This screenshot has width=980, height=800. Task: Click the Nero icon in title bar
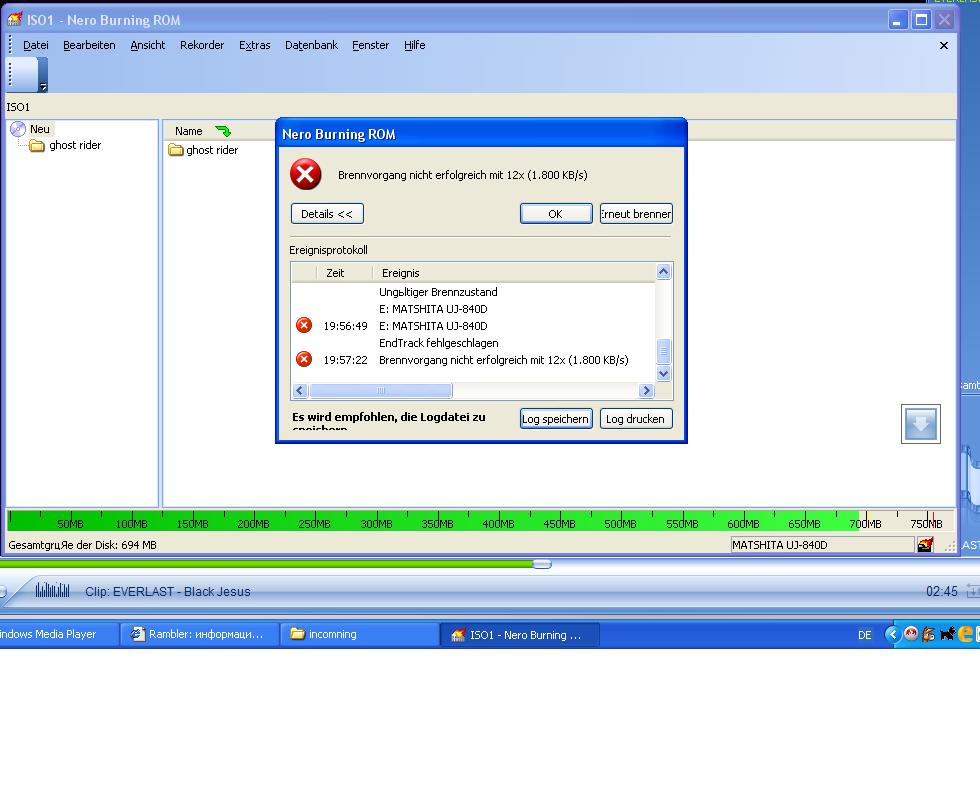14,19
